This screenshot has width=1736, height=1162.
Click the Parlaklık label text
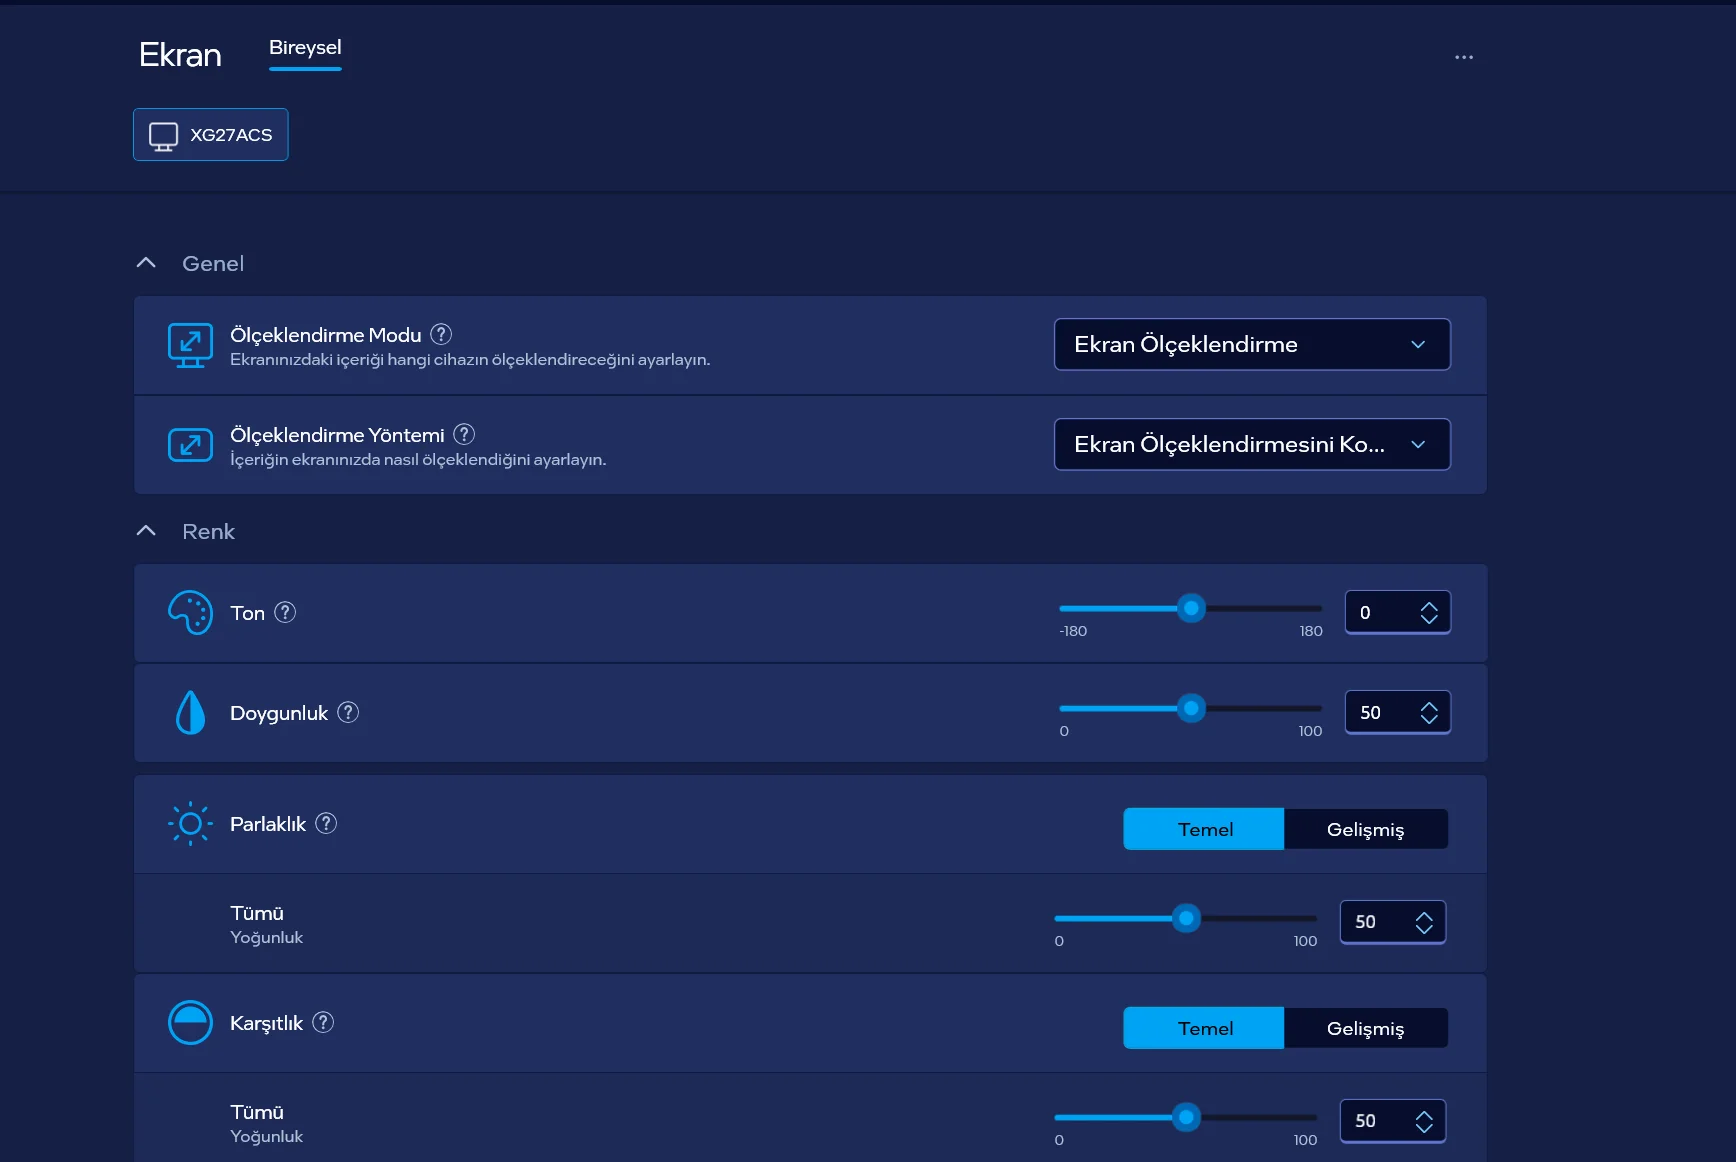coord(268,824)
